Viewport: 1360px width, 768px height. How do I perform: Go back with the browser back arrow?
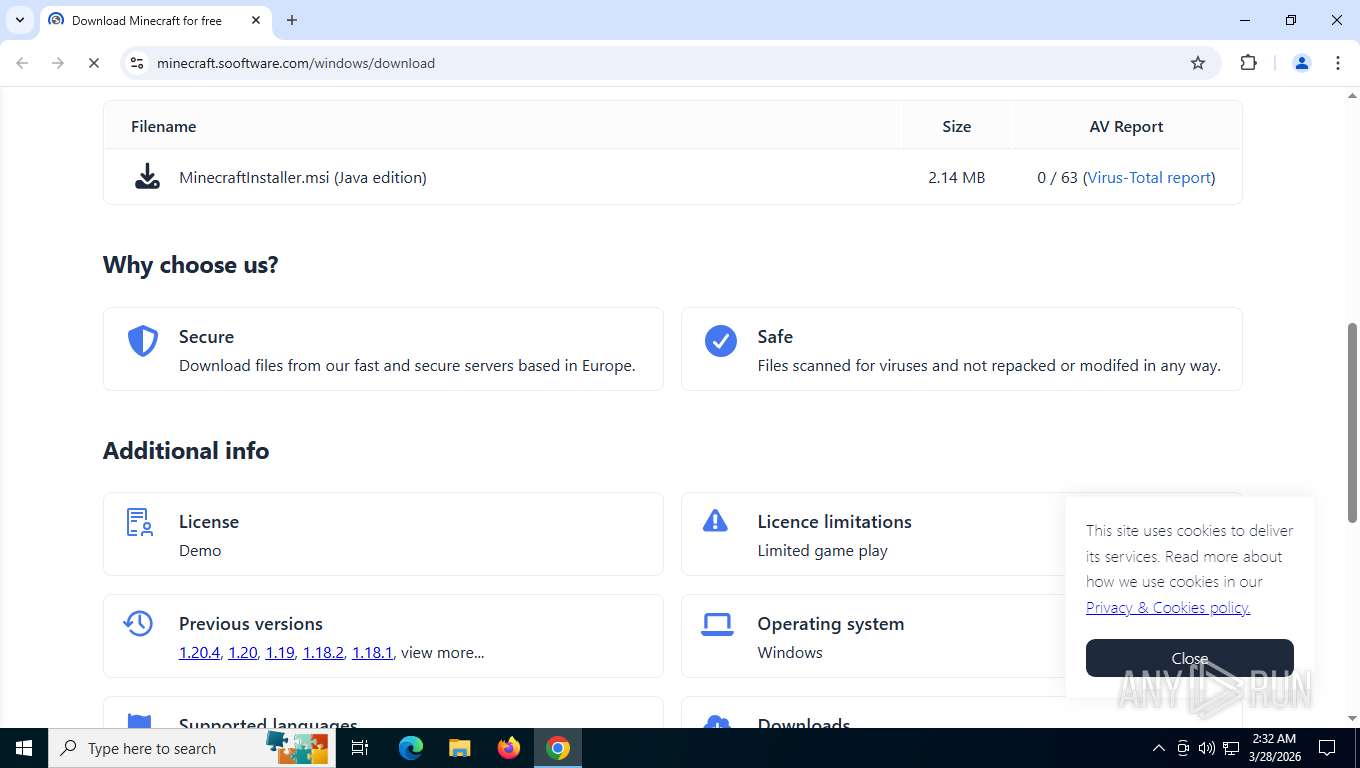click(22, 63)
